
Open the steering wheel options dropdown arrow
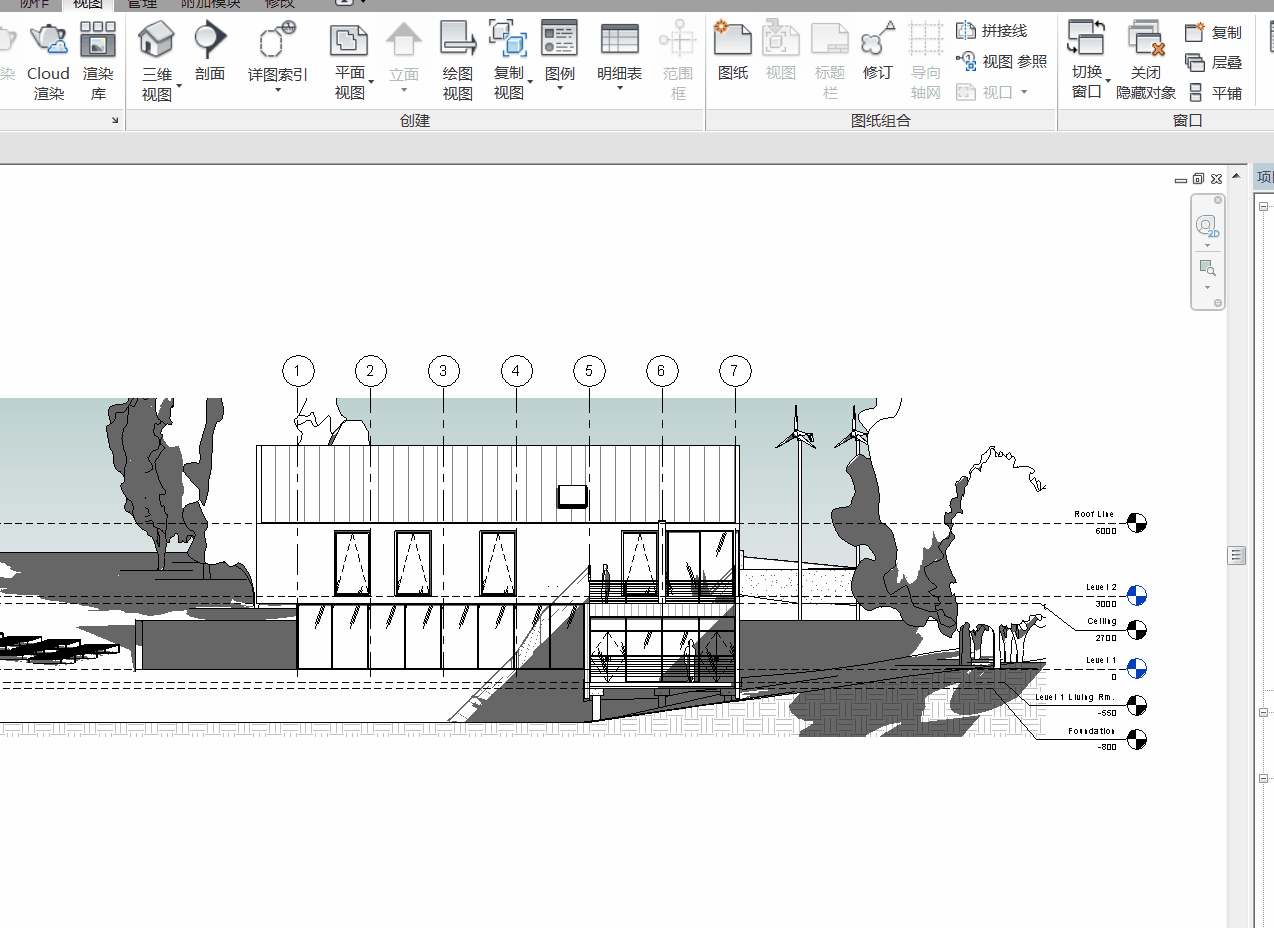click(1207, 245)
